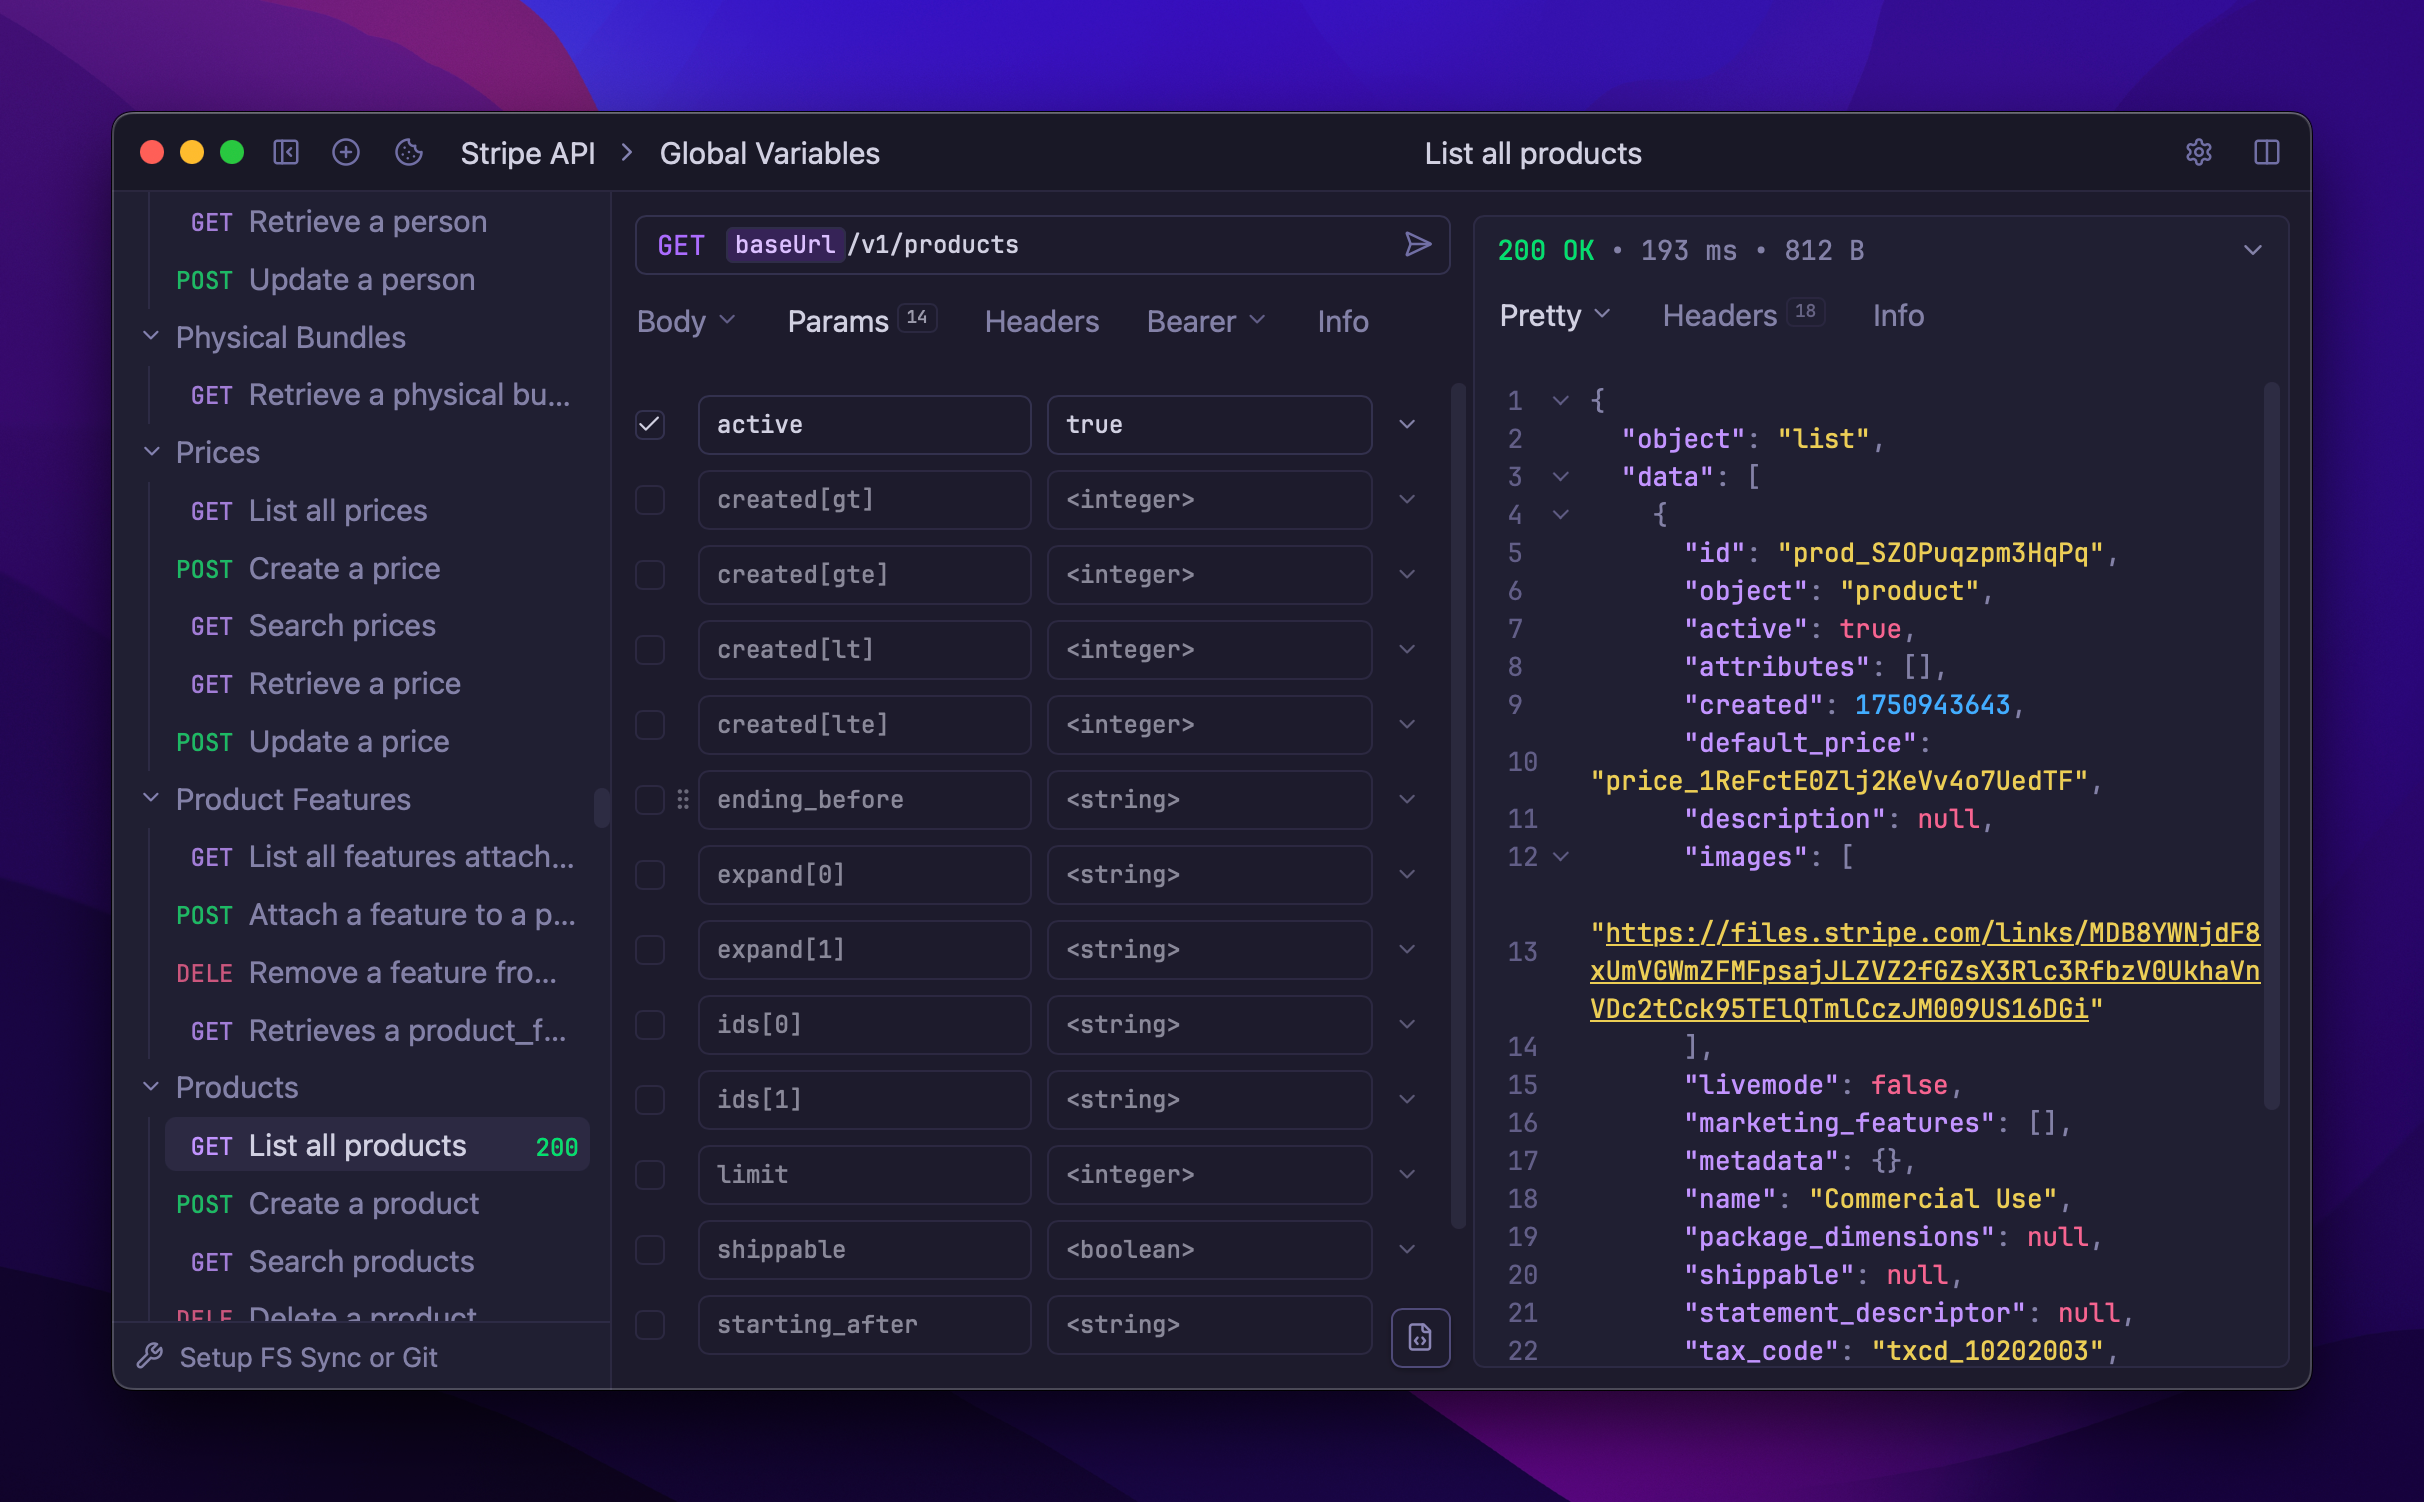Open the Bearer auth dropdown

(x=1205, y=322)
